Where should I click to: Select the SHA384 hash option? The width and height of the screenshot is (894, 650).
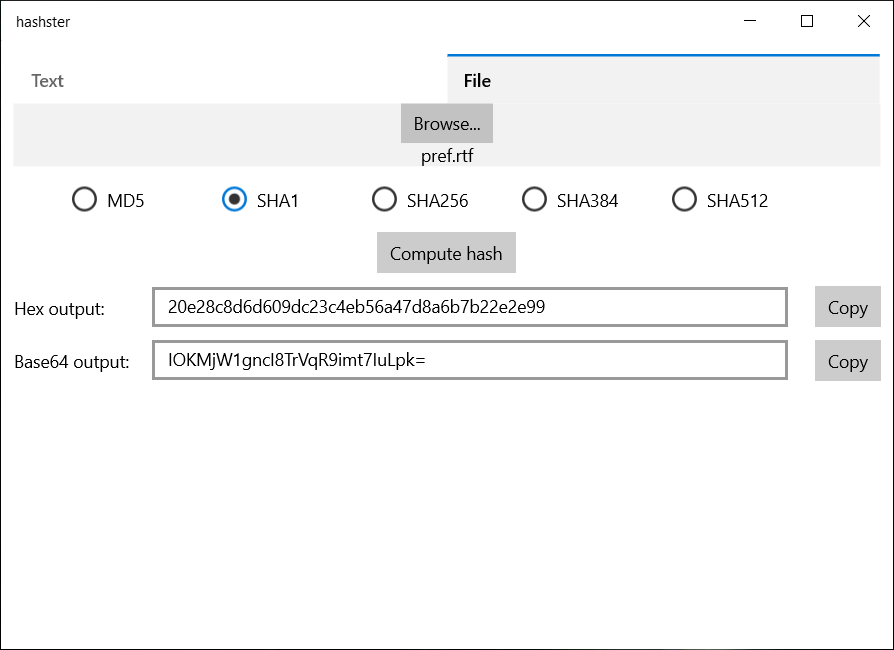[x=535, y=200]
